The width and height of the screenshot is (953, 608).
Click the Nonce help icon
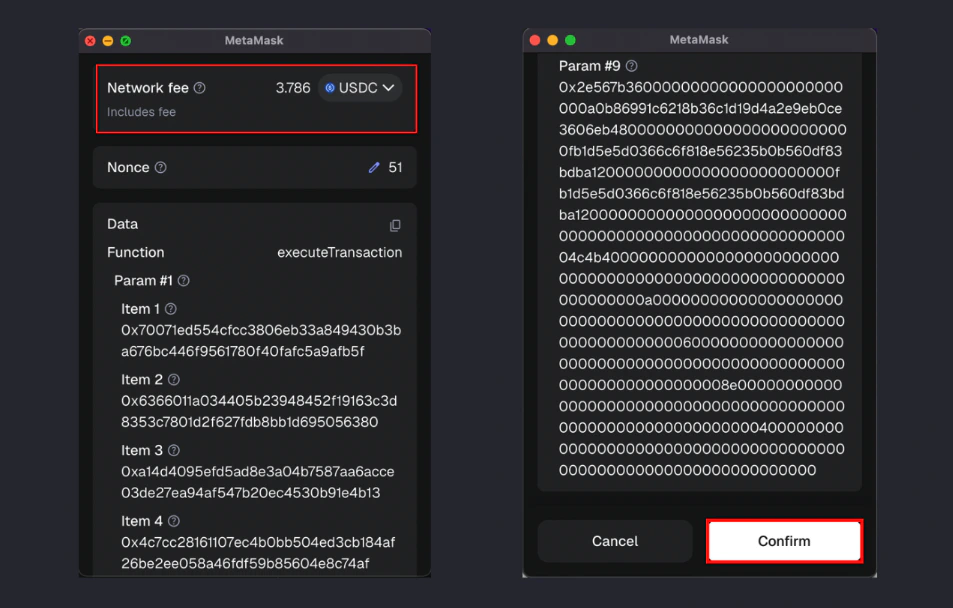[160, 167]
